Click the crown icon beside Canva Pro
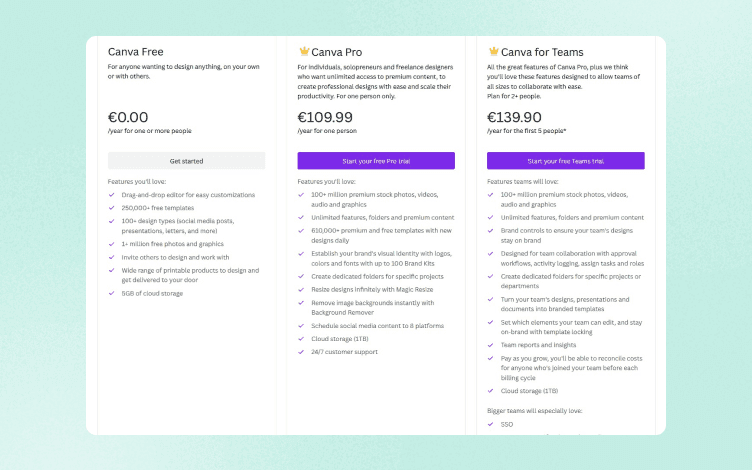752x470 pixels. [x=304, y=51]
